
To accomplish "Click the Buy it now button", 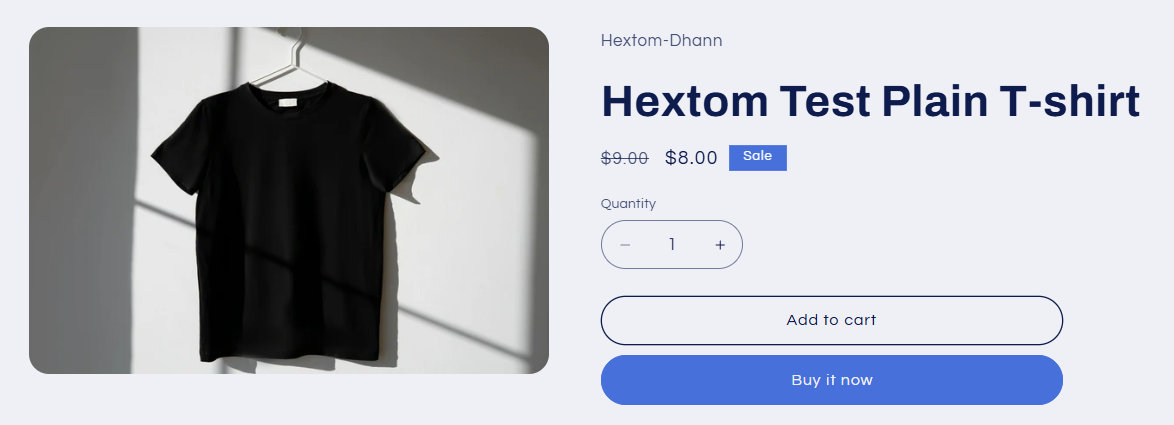I will coord(832,380).
